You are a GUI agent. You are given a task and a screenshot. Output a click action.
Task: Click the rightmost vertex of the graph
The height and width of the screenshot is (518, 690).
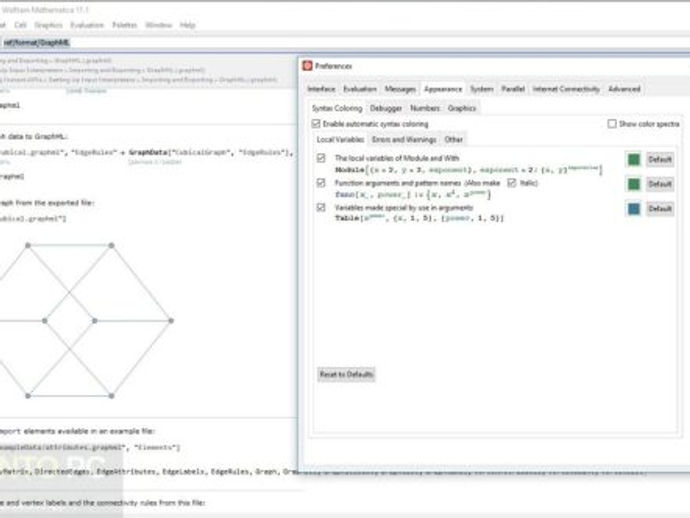click(x=171, y=320)
